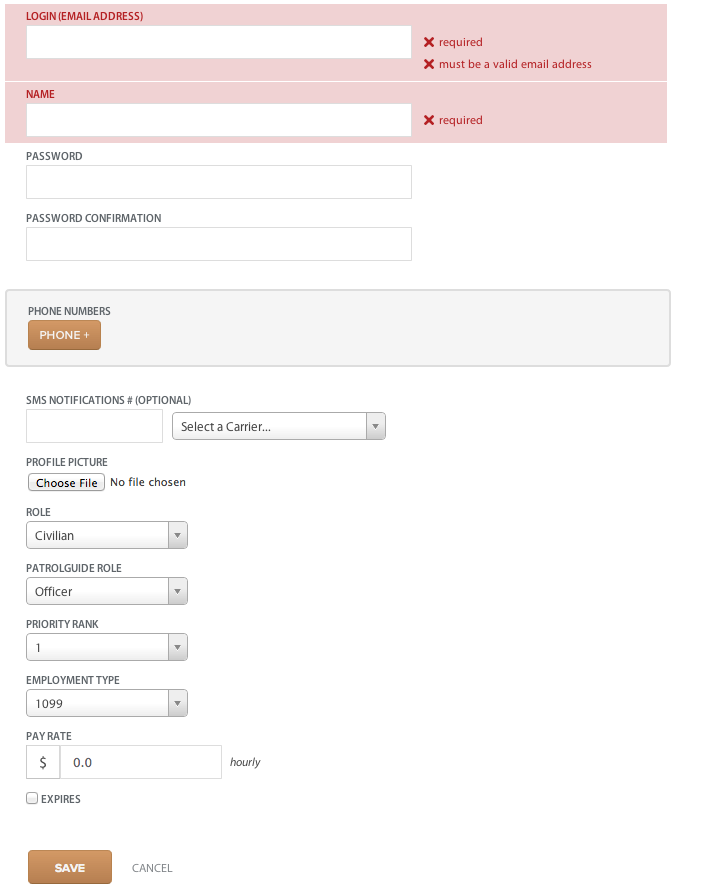This screenshot has height=891, width=701.
Task: Click the red X beside email required error
Action: tap(429, 42)
